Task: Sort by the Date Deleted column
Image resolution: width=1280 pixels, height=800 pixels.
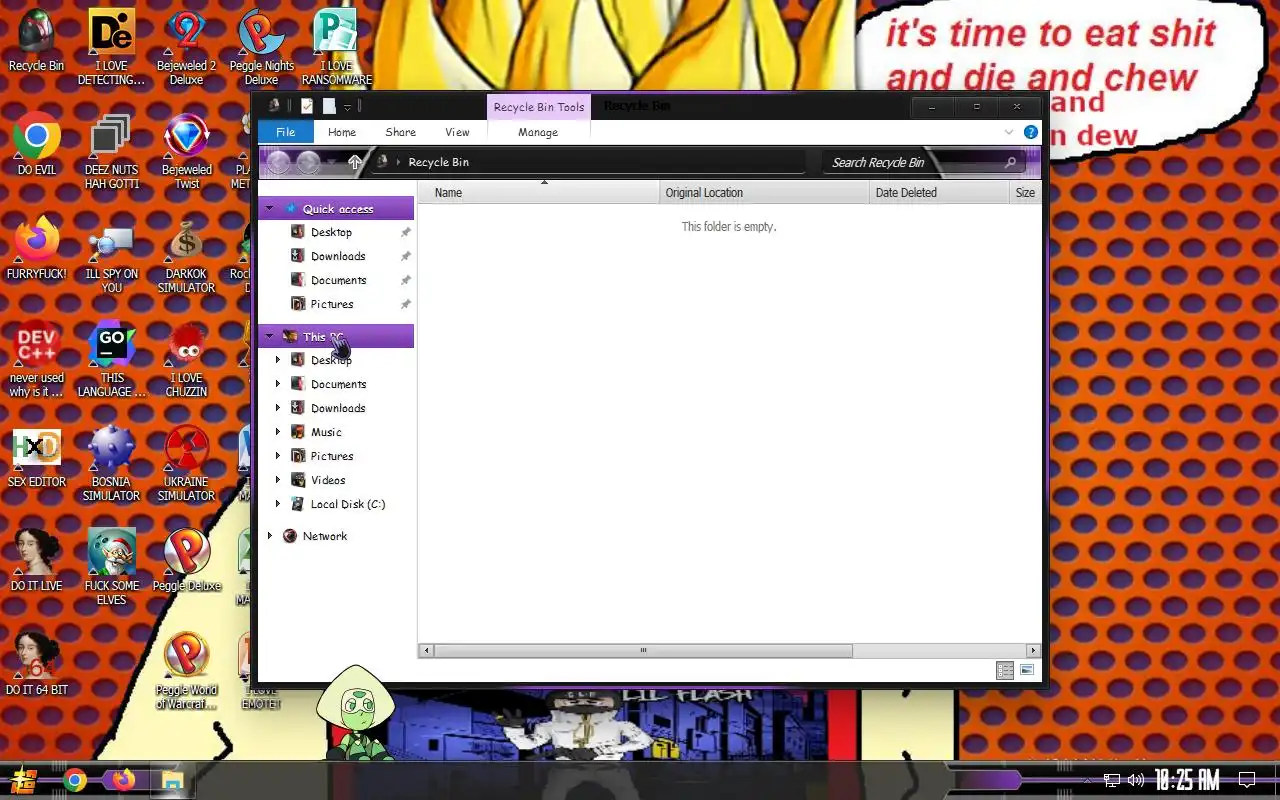Action: (940, 193)
